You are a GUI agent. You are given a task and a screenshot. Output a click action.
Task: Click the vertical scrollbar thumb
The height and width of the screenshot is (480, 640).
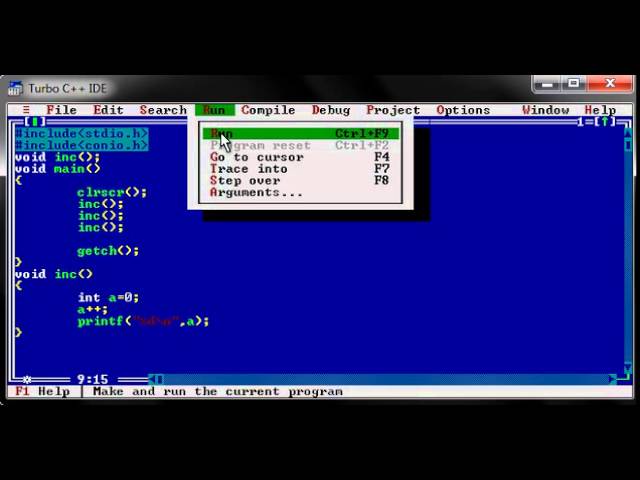[628, 145]
